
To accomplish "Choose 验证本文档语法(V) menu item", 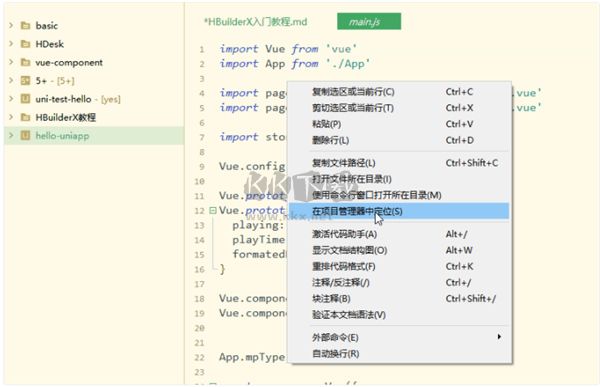I will click(x=399, y=315).
